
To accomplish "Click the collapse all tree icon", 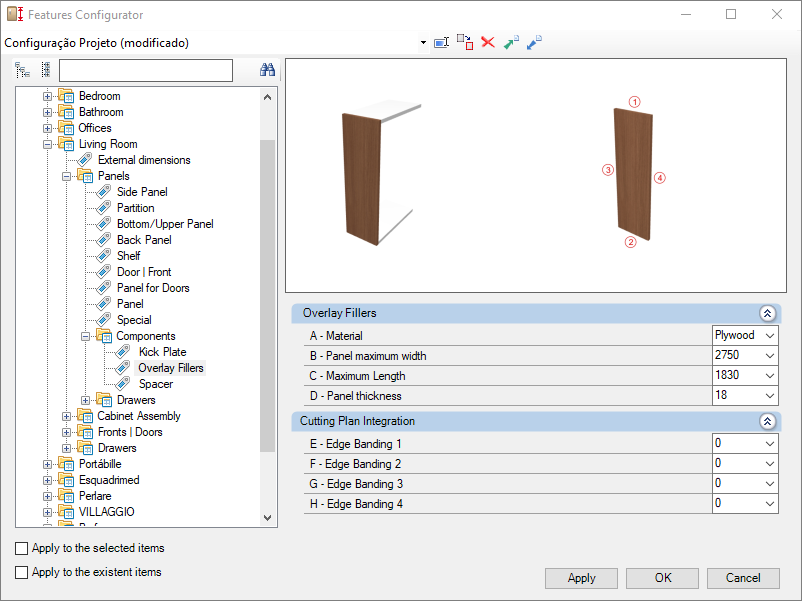I will (x=46, y=70).
